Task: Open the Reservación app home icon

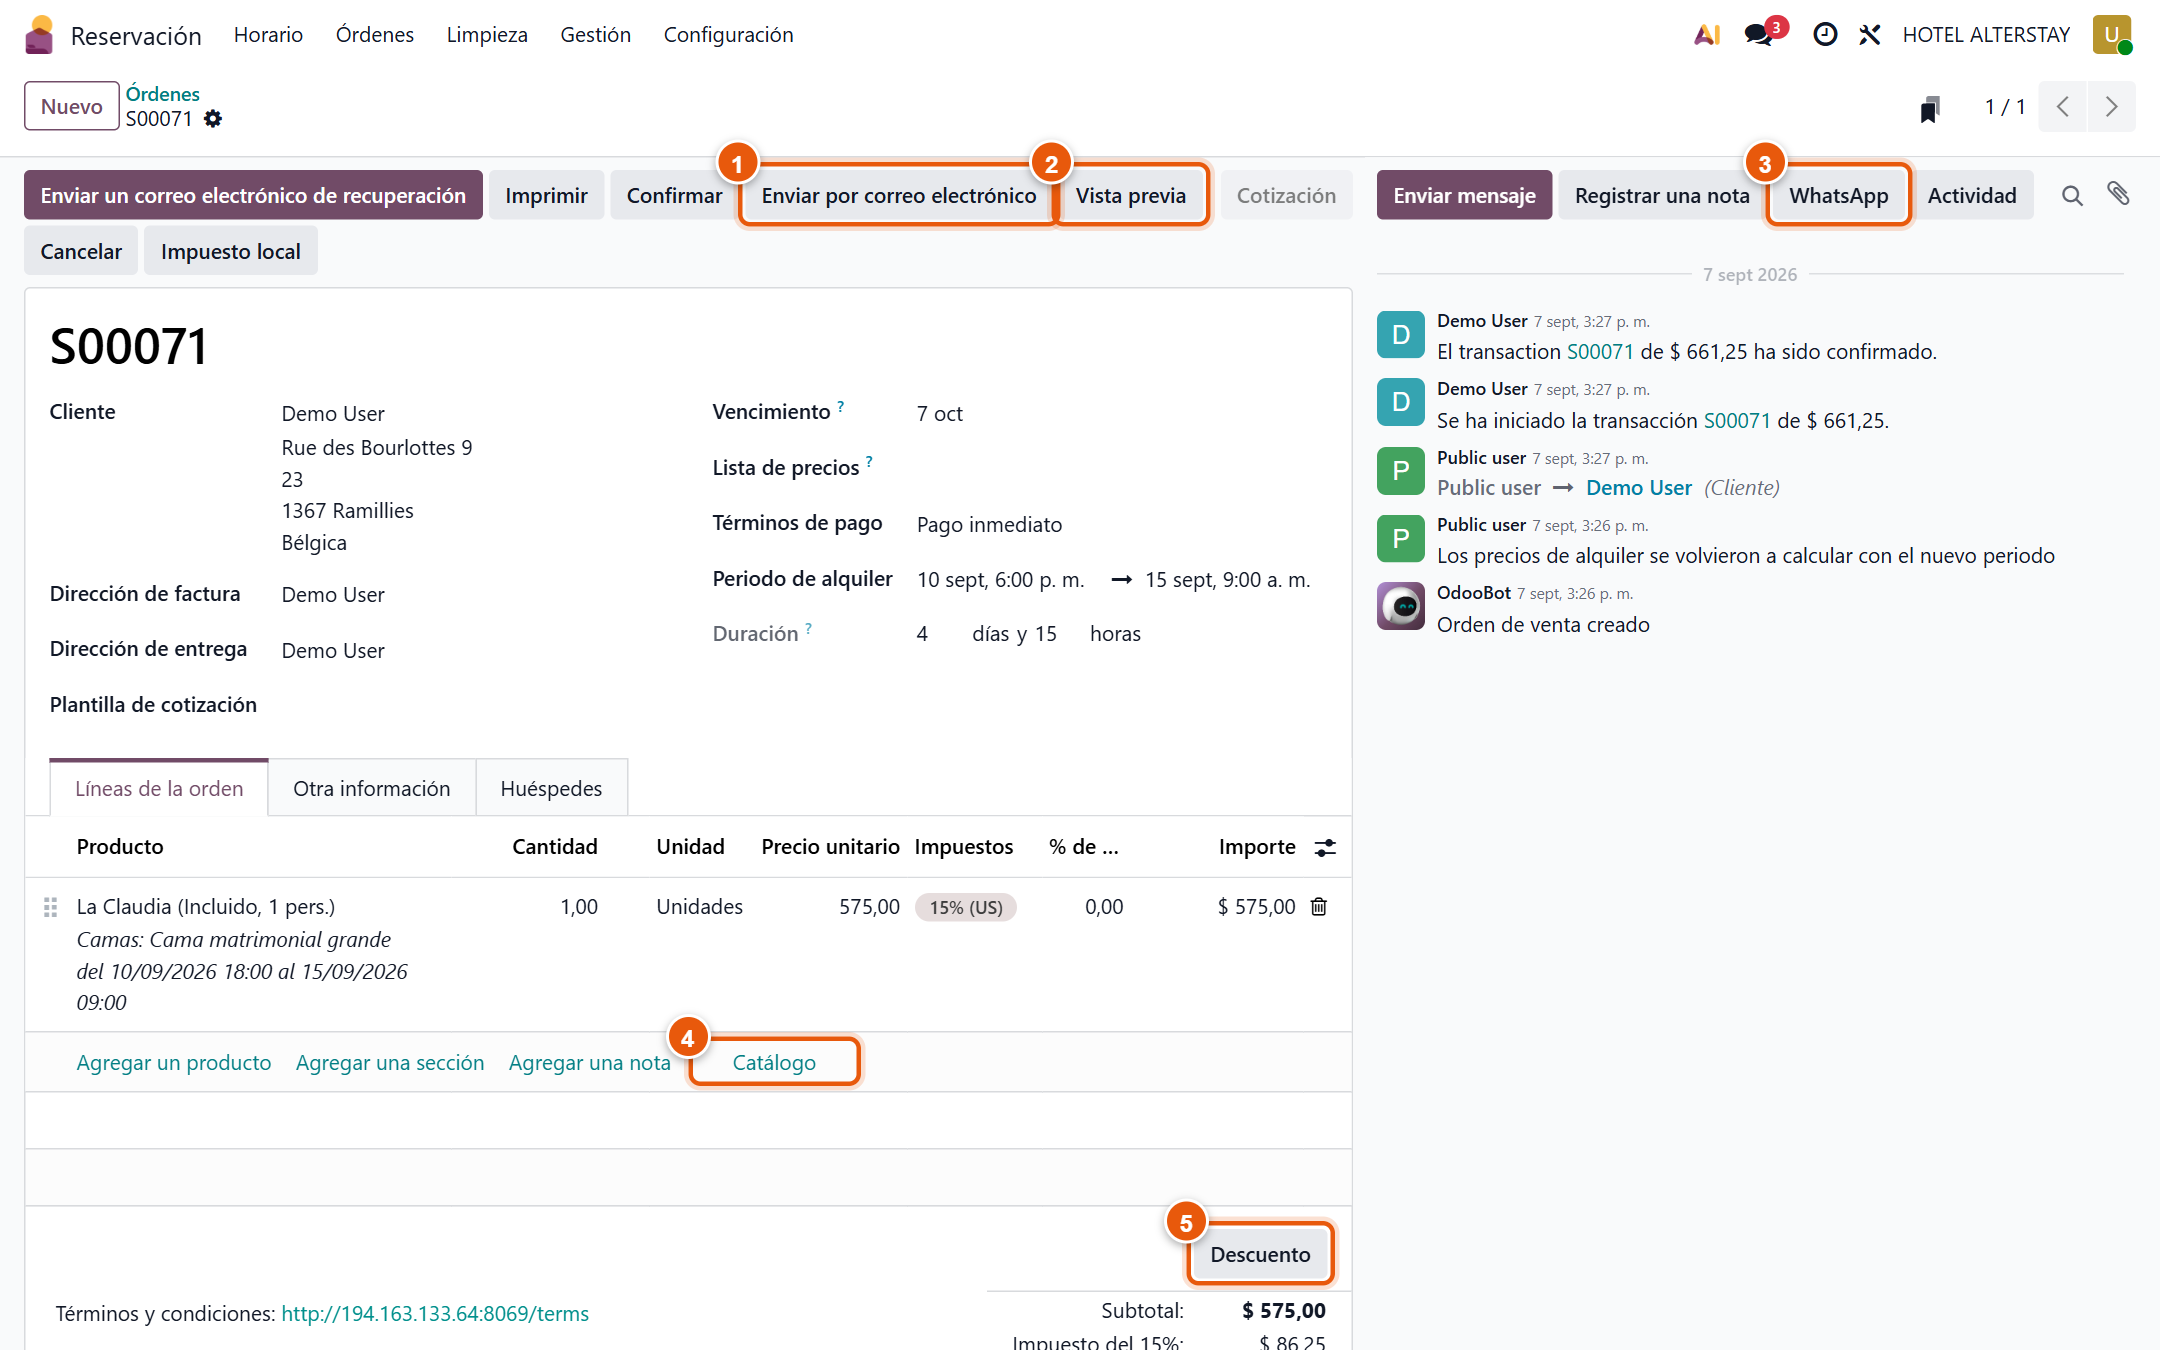Action: [x=39, y=35]
